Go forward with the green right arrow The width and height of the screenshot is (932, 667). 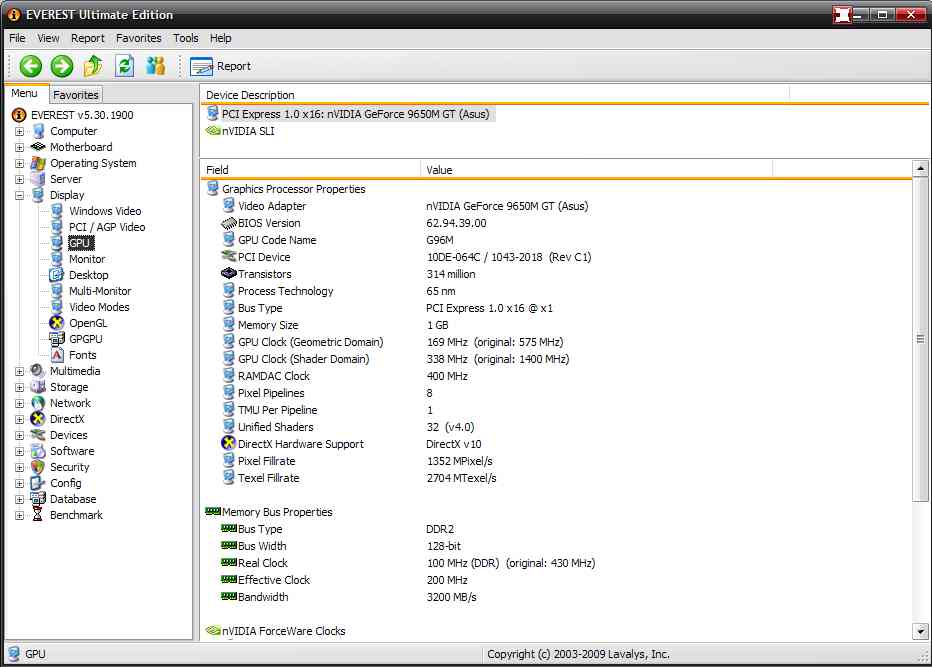point(62,66)
